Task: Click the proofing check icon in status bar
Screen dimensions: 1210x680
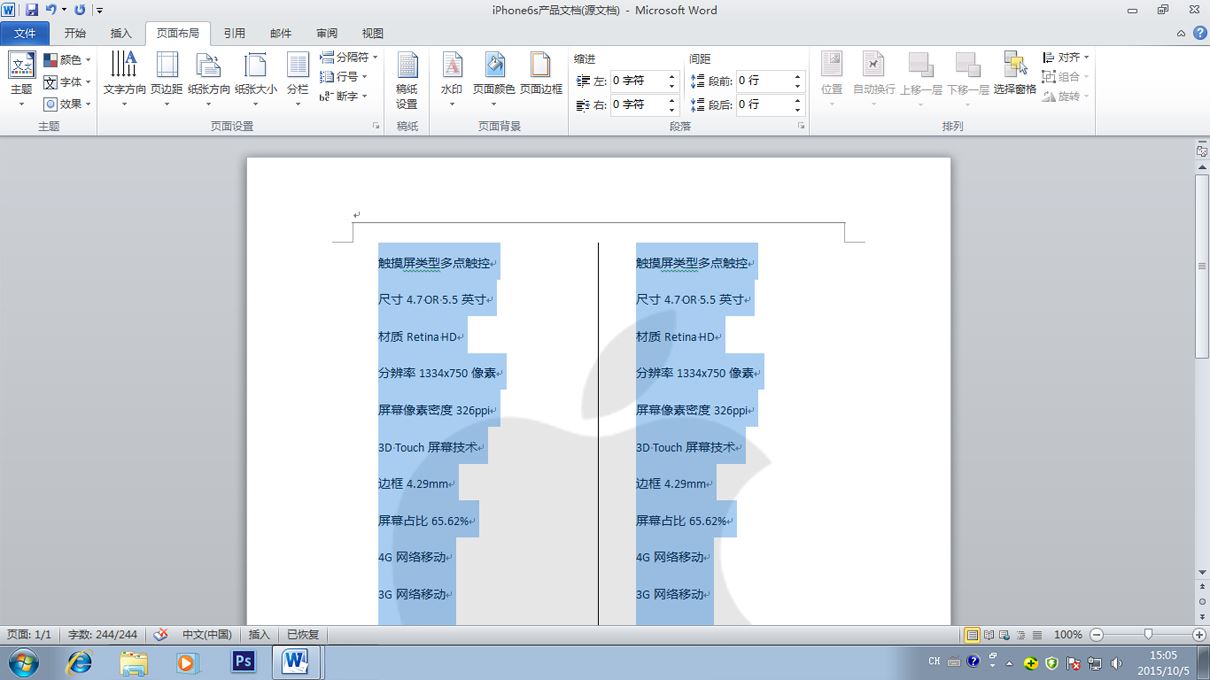Action: point(160,634)
